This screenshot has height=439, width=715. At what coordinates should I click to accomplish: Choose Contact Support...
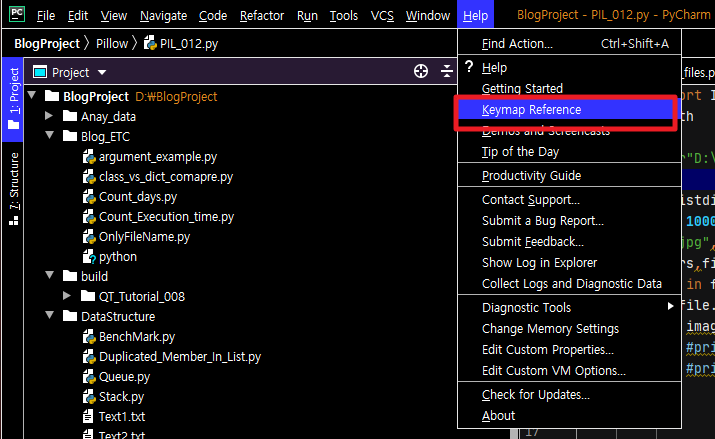tap(569, 200)
